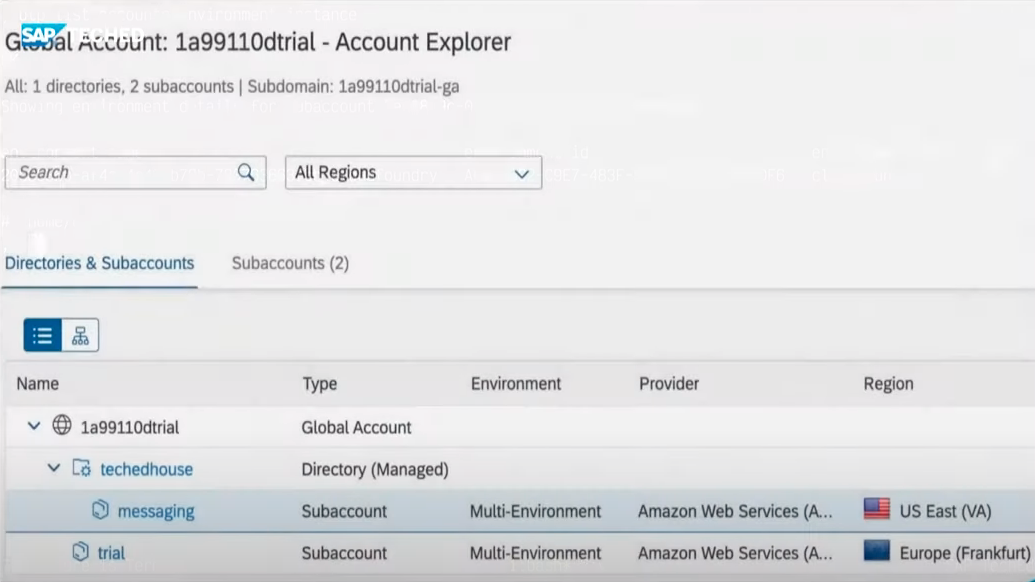Click the 'Subdomain: 1a99110dtrial-ga' text
This screenshot has width=1035, height=582.
[353, 86]
